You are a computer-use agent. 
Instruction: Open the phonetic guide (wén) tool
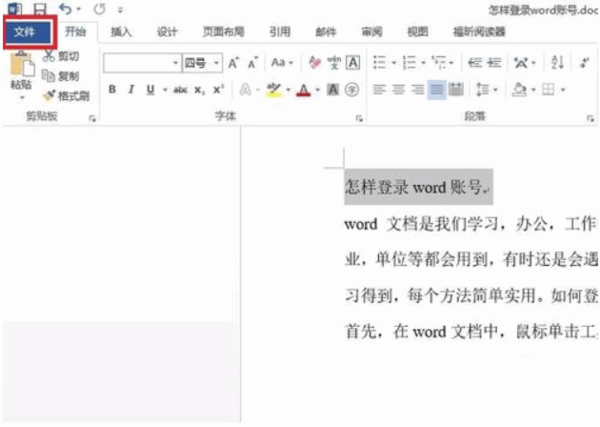334,62
